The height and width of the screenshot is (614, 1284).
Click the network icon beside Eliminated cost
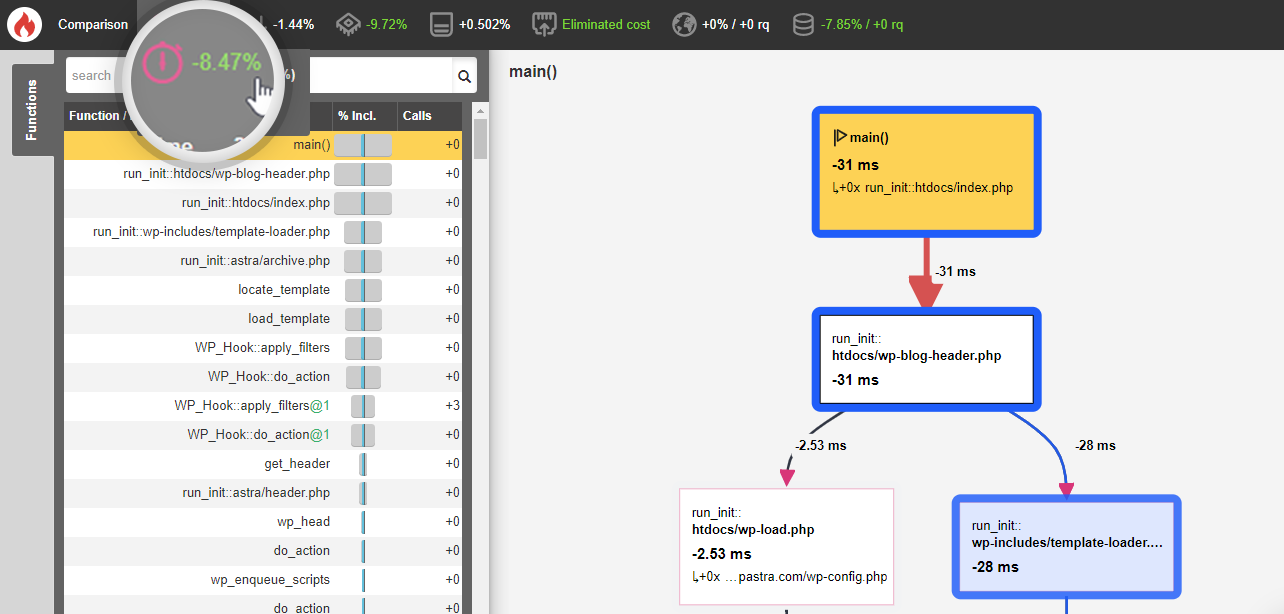[x=544, y=24]
